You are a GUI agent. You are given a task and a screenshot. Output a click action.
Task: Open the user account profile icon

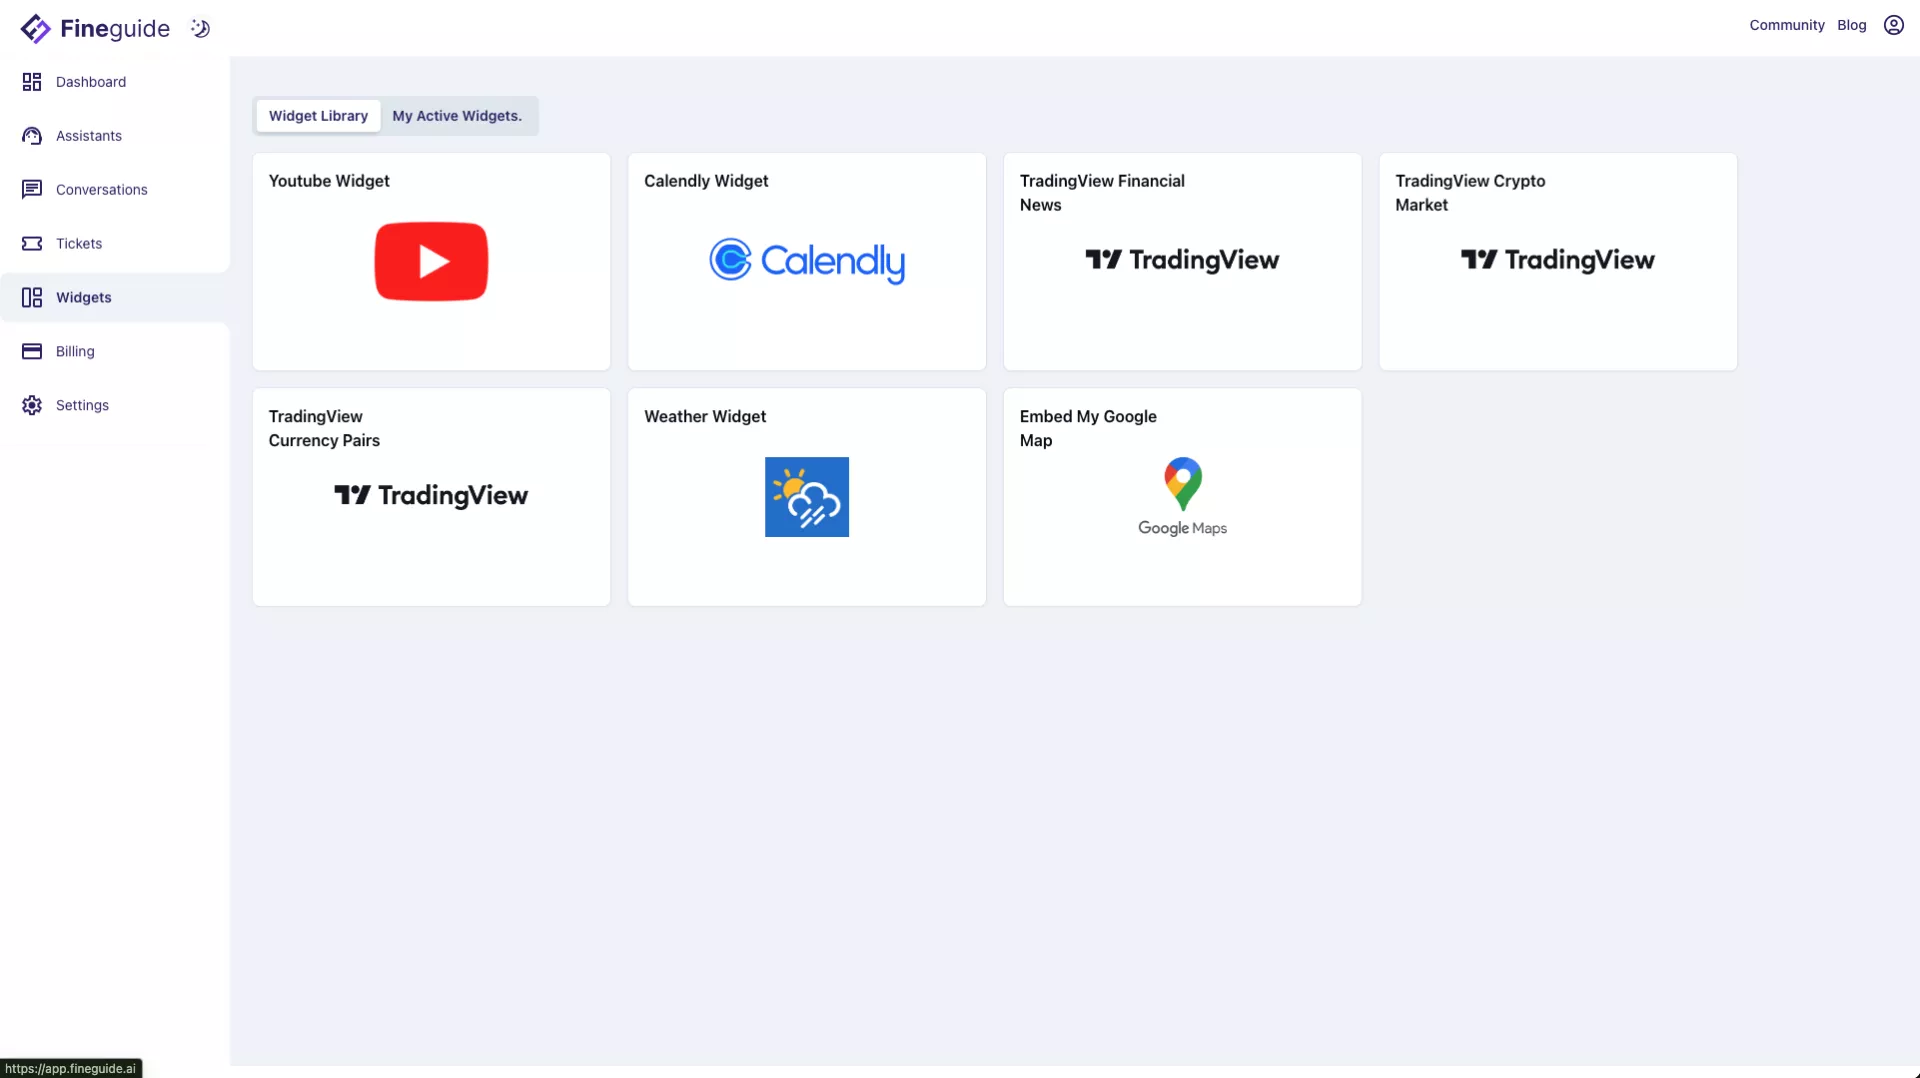click(x=1893, y=25)
